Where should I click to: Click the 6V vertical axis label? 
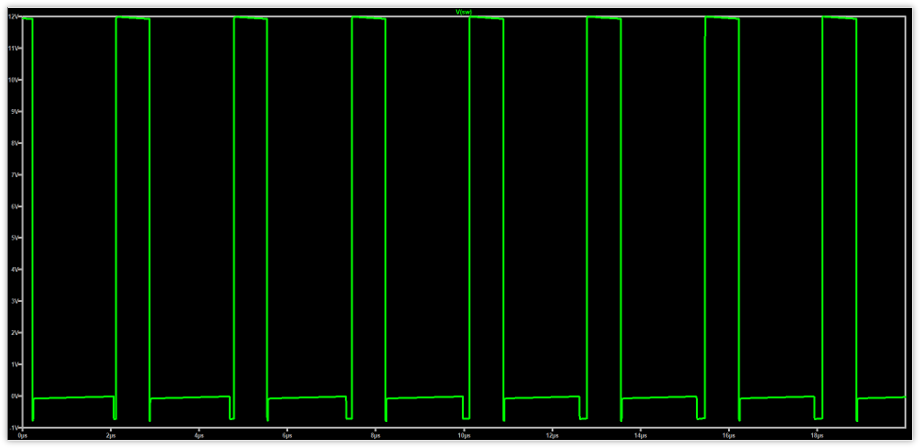click(13, 206)
